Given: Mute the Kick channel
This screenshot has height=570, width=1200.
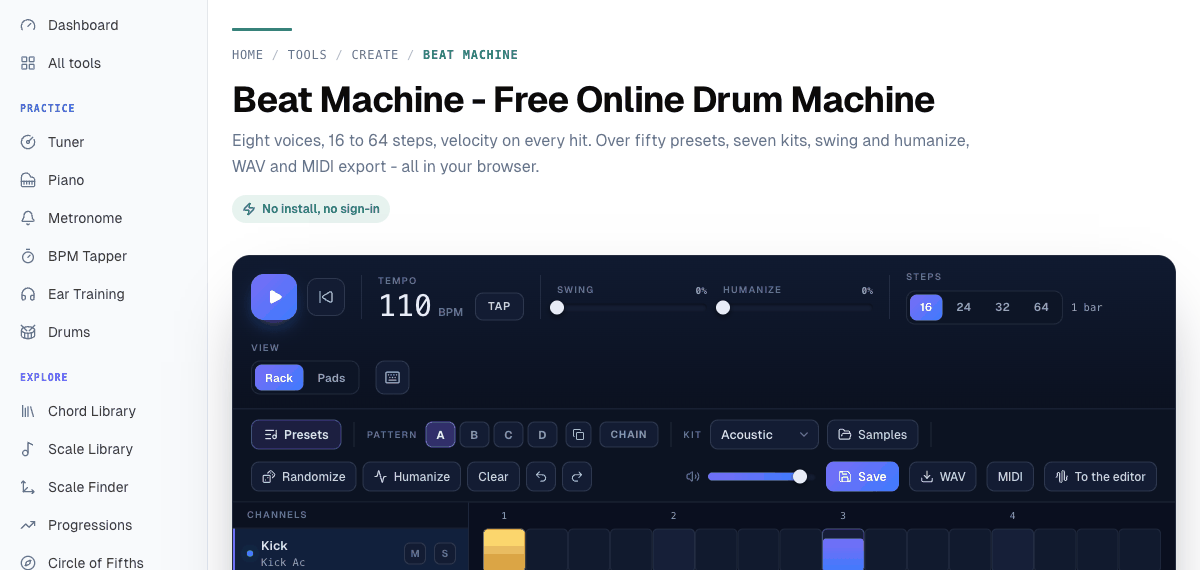Looking at the screenshot, I should point(414,553).
